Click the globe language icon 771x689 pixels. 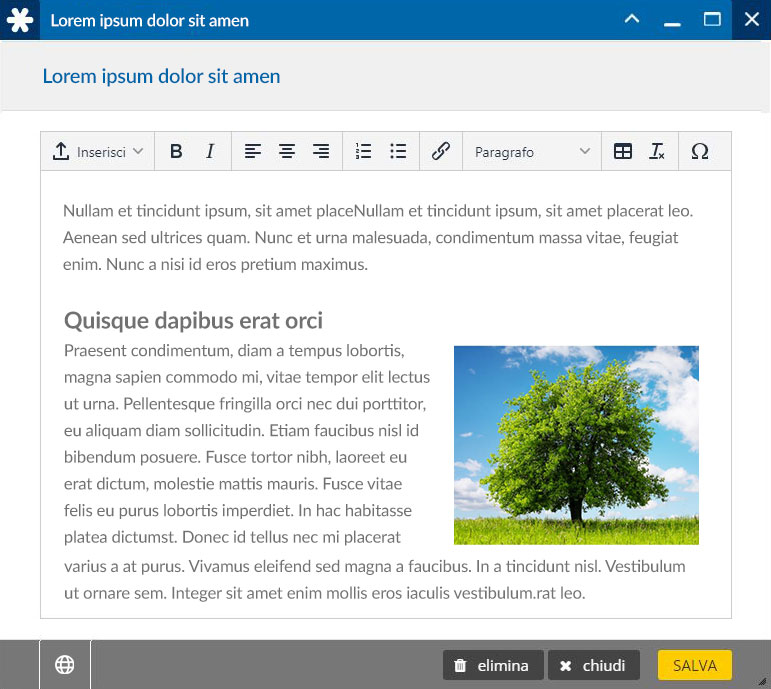point(65,665)
